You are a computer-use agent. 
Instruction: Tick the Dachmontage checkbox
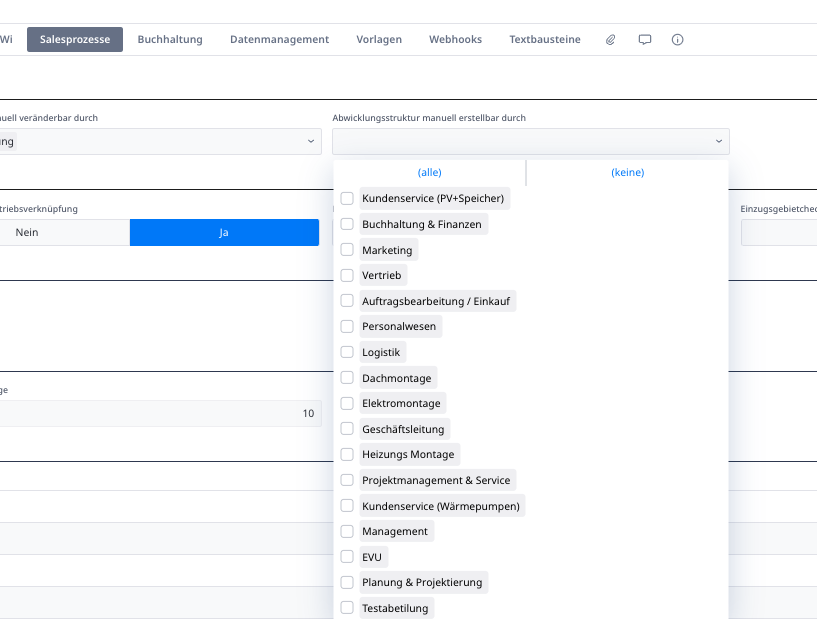[x=347, y=378]
